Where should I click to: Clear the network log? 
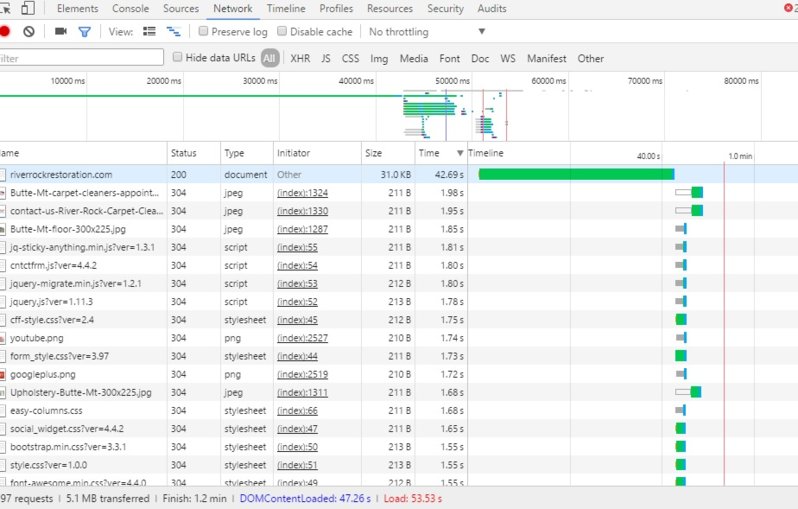pyautogui.click(x=29, y=32)
